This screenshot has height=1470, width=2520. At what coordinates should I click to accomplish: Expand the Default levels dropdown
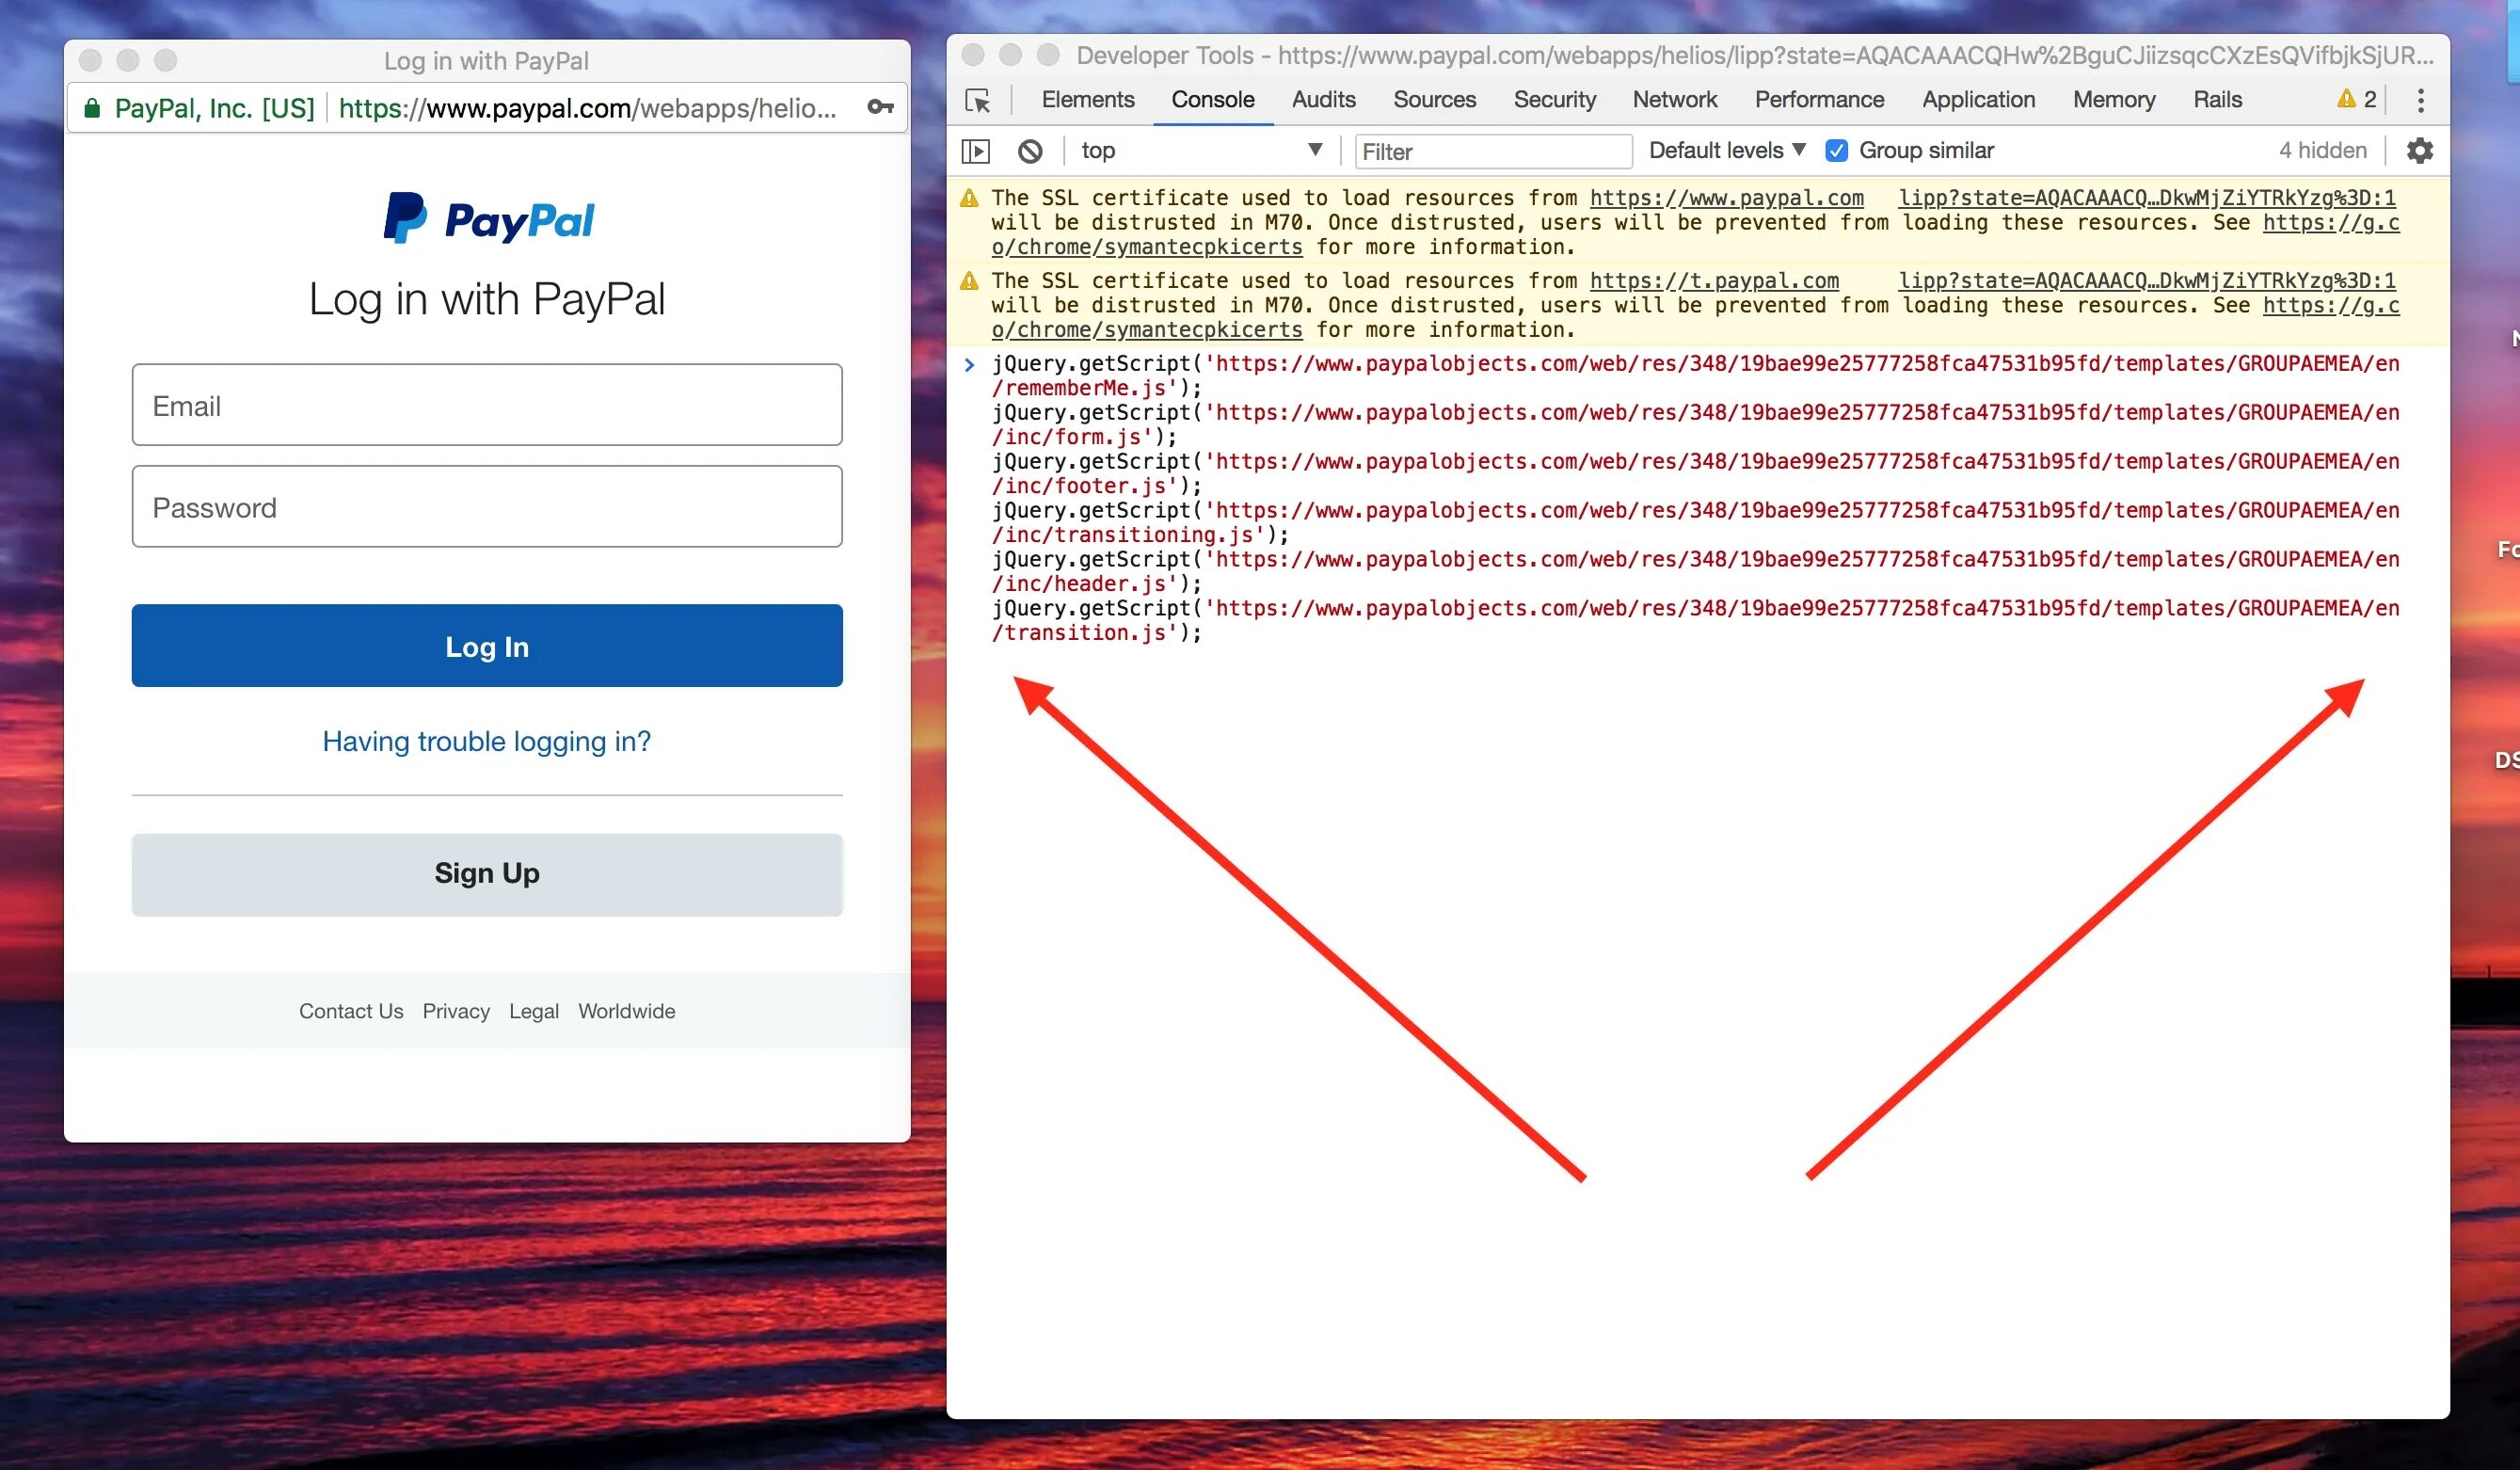pyautogui.click(x=1727, y=151)
